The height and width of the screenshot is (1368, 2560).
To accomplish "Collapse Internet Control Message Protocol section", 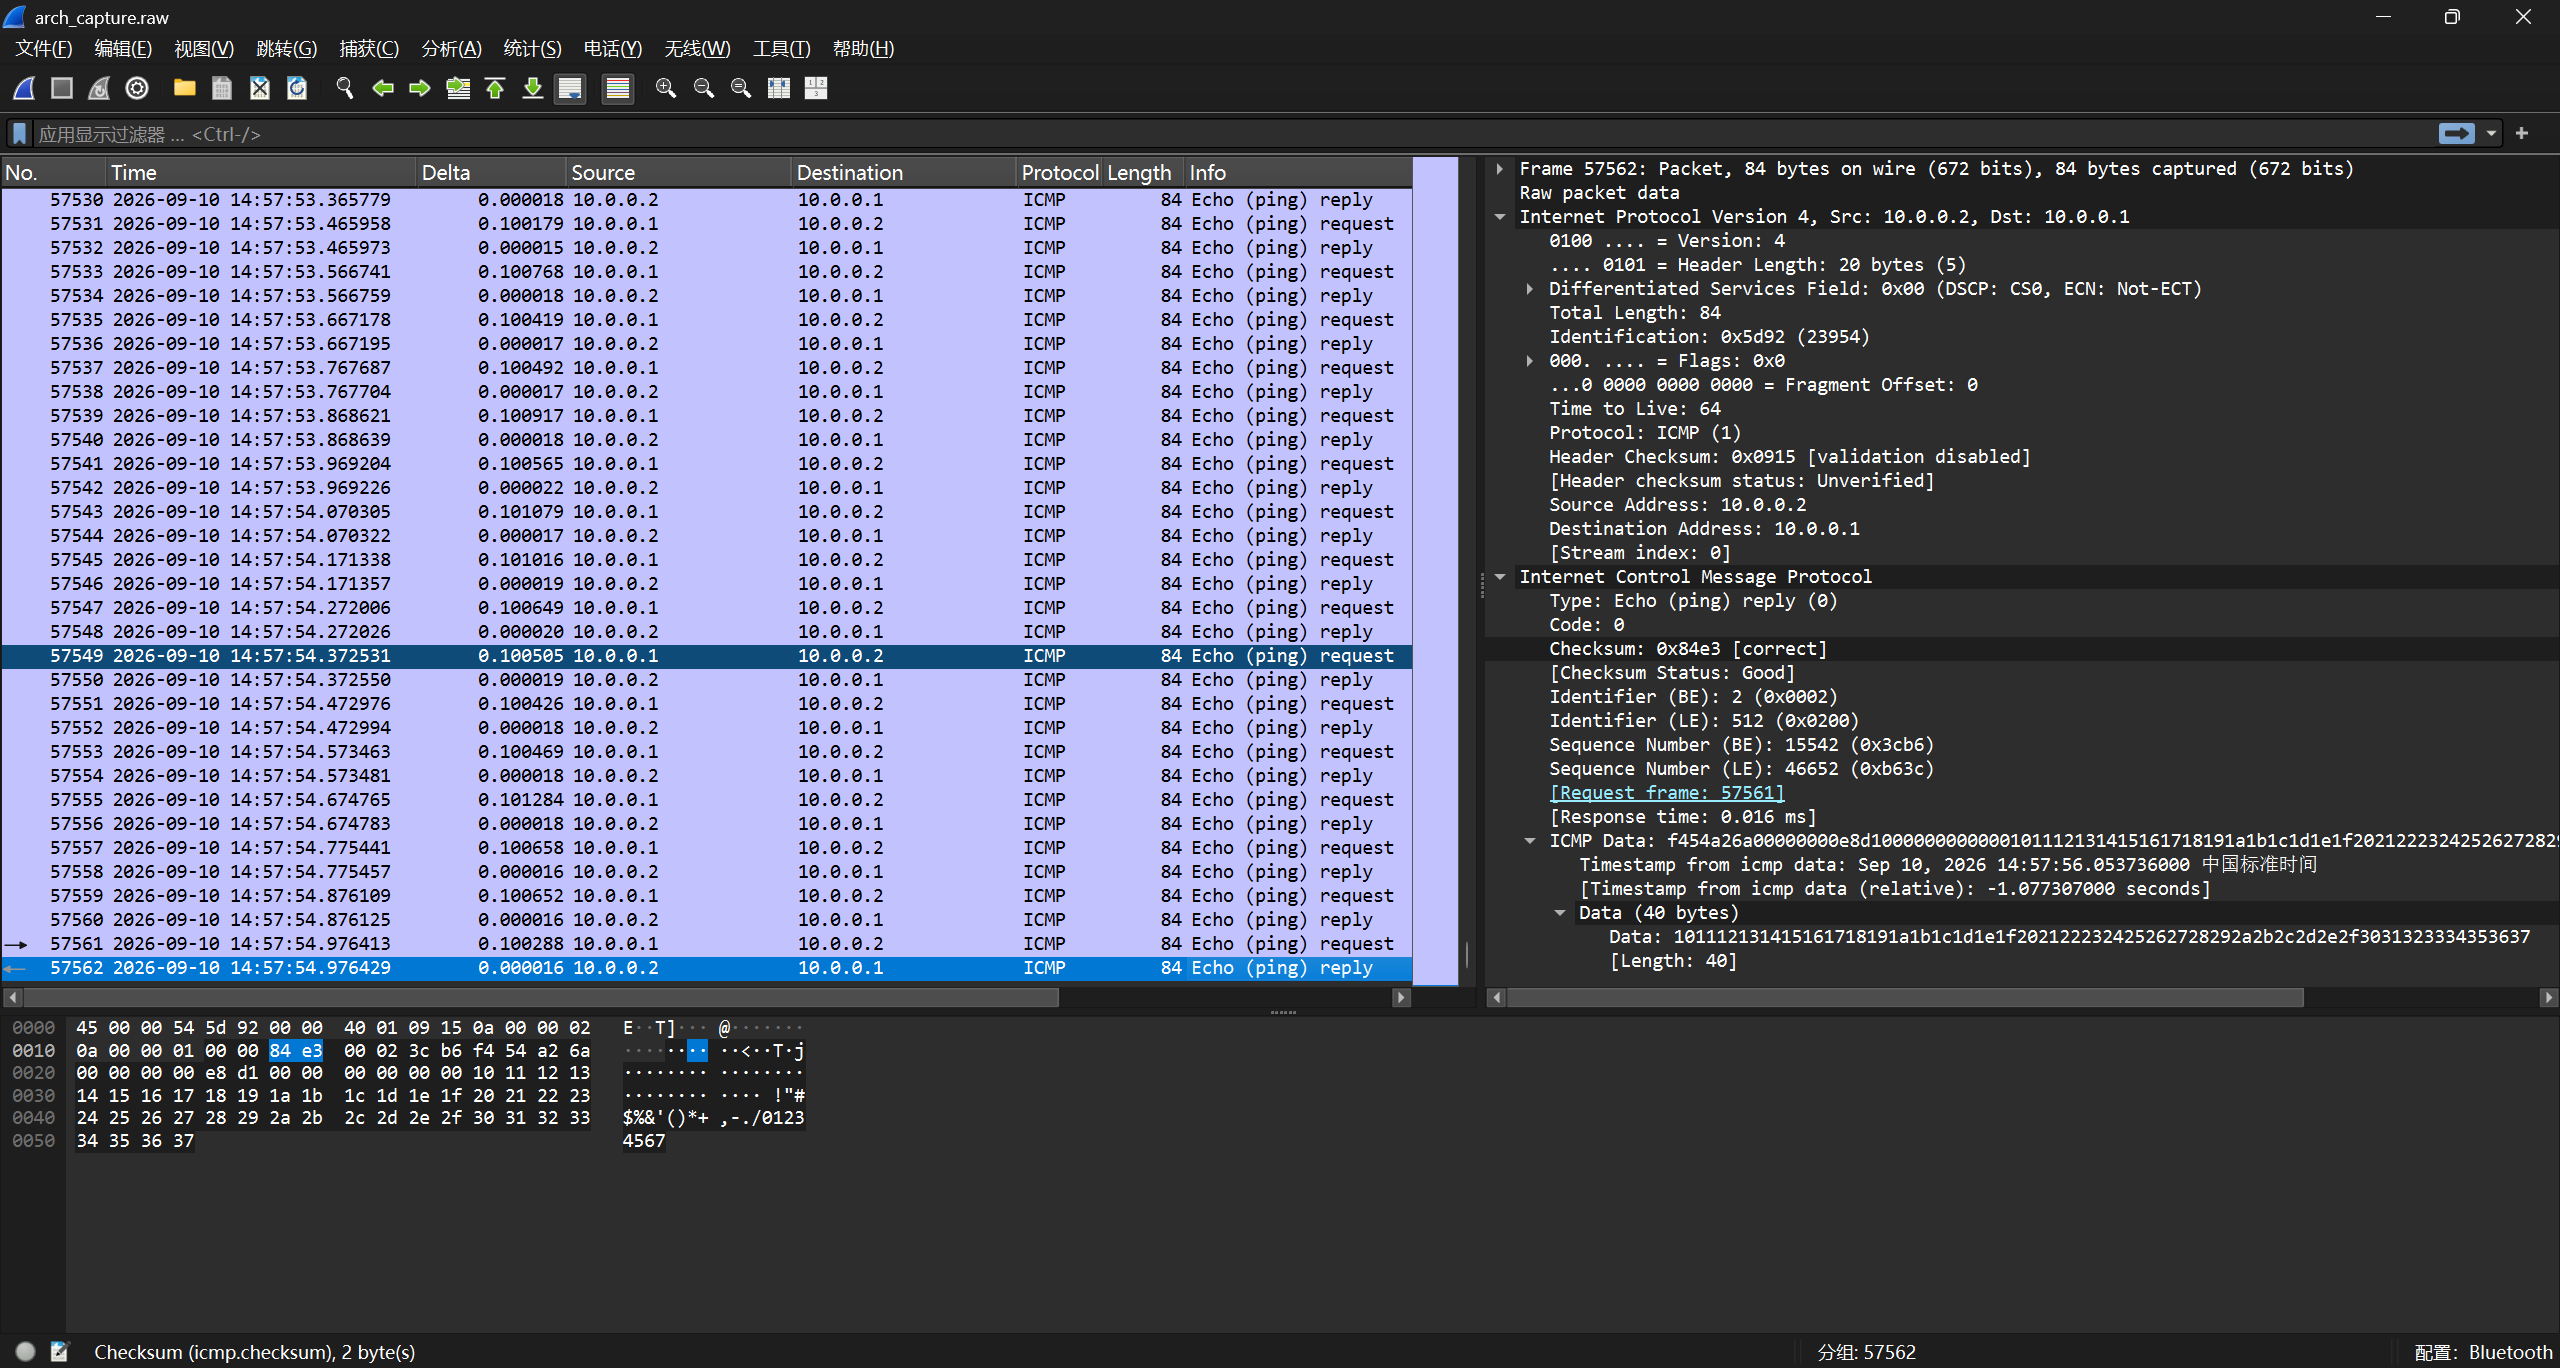I will pos(1499,577).
